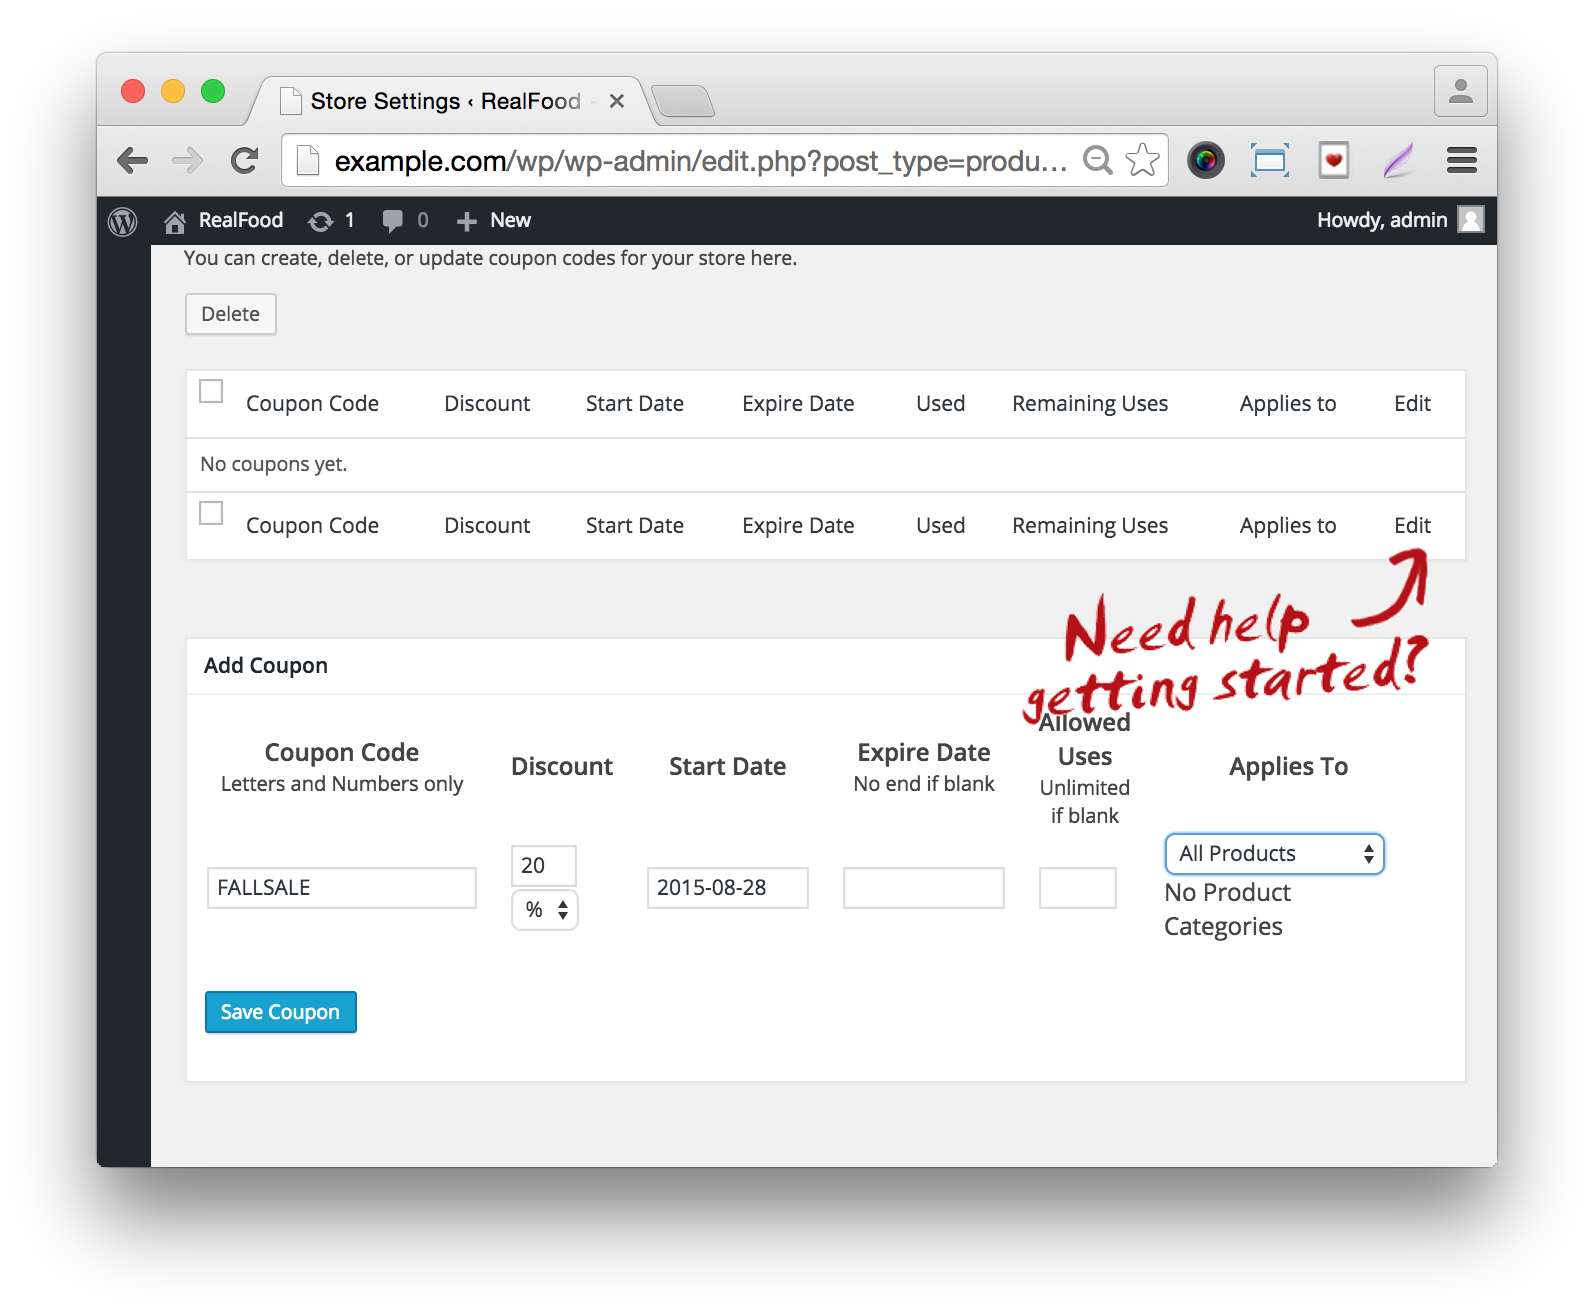Click the Save Coupon button
This screenshot has height=1315, width=1593.
tap(281, 1012)
